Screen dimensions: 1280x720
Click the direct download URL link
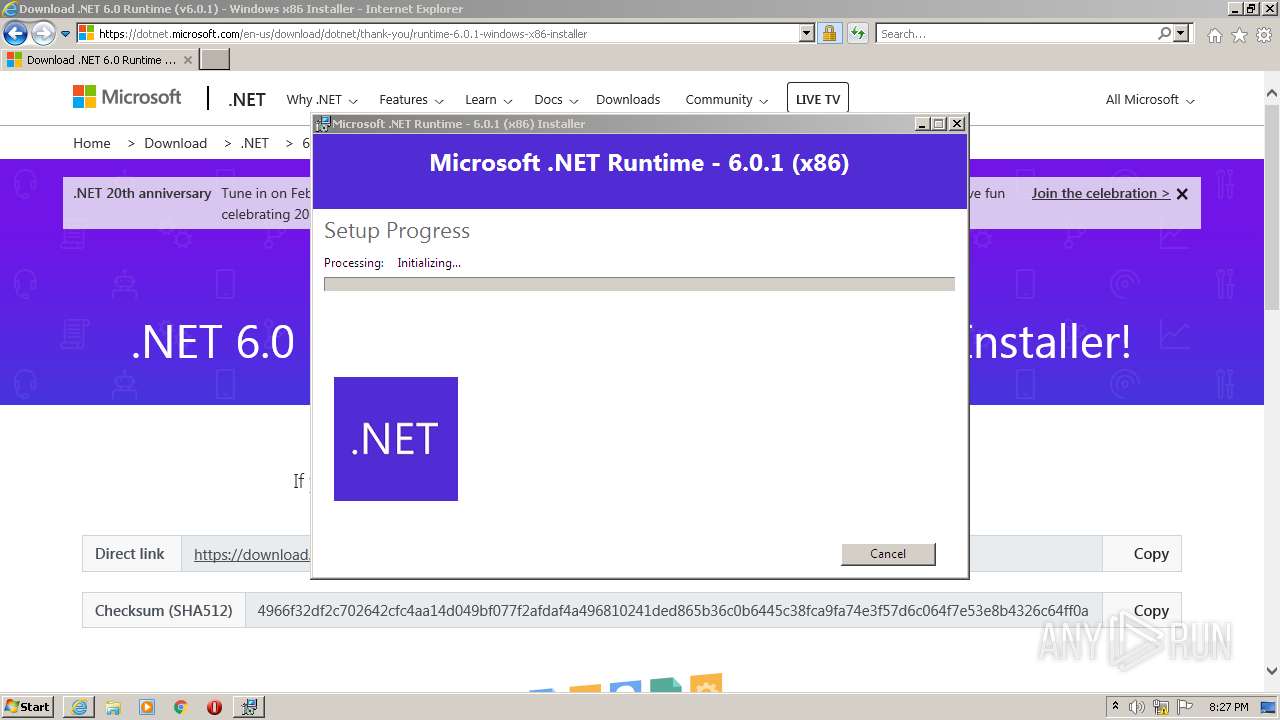252,555
